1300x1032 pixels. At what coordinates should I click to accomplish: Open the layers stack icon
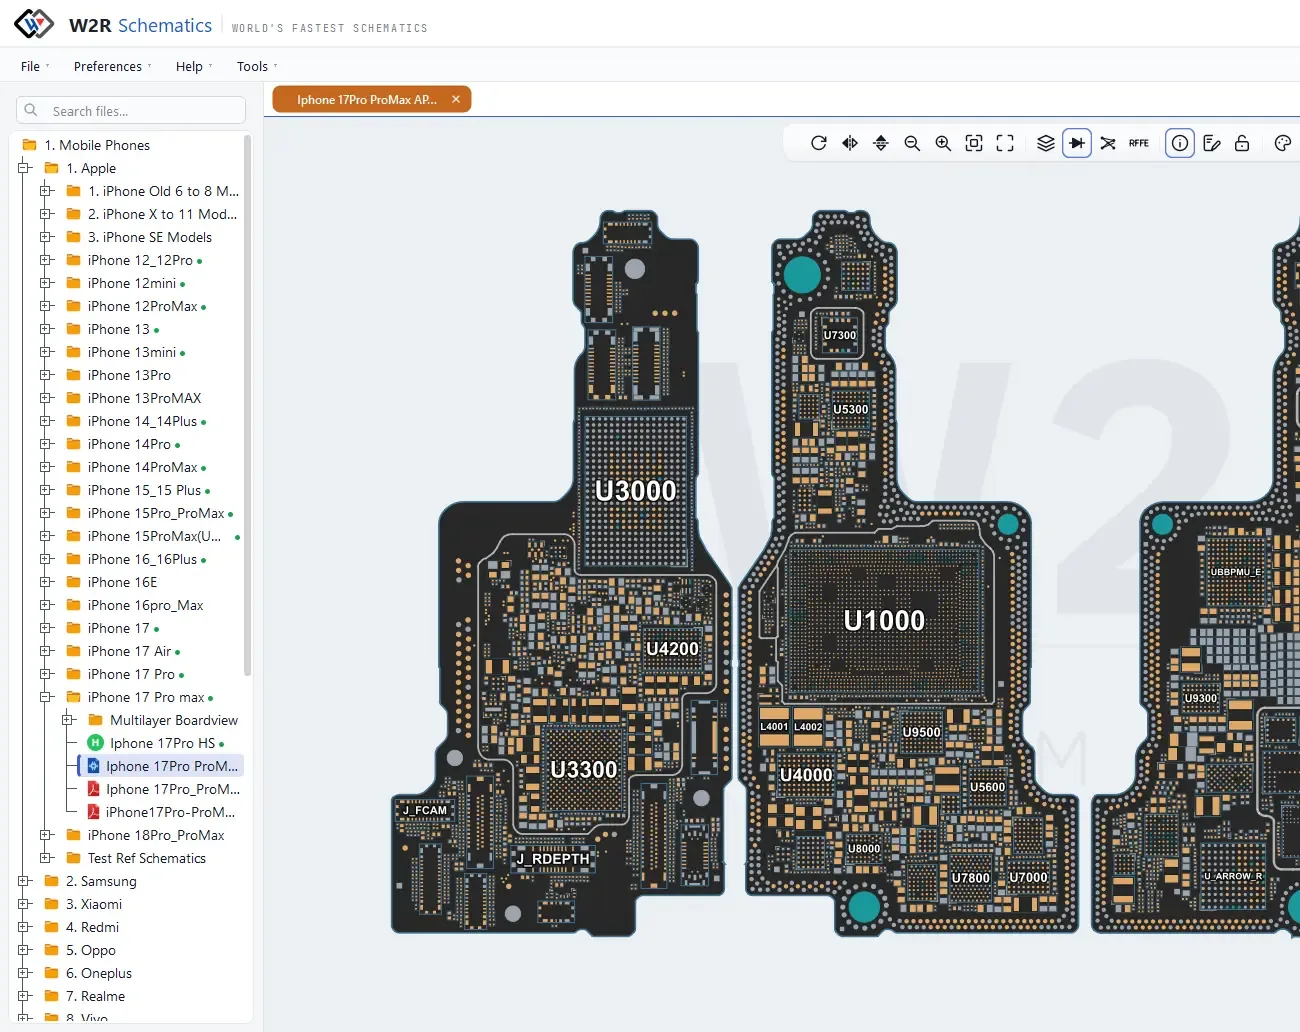tap(1046, 143)
